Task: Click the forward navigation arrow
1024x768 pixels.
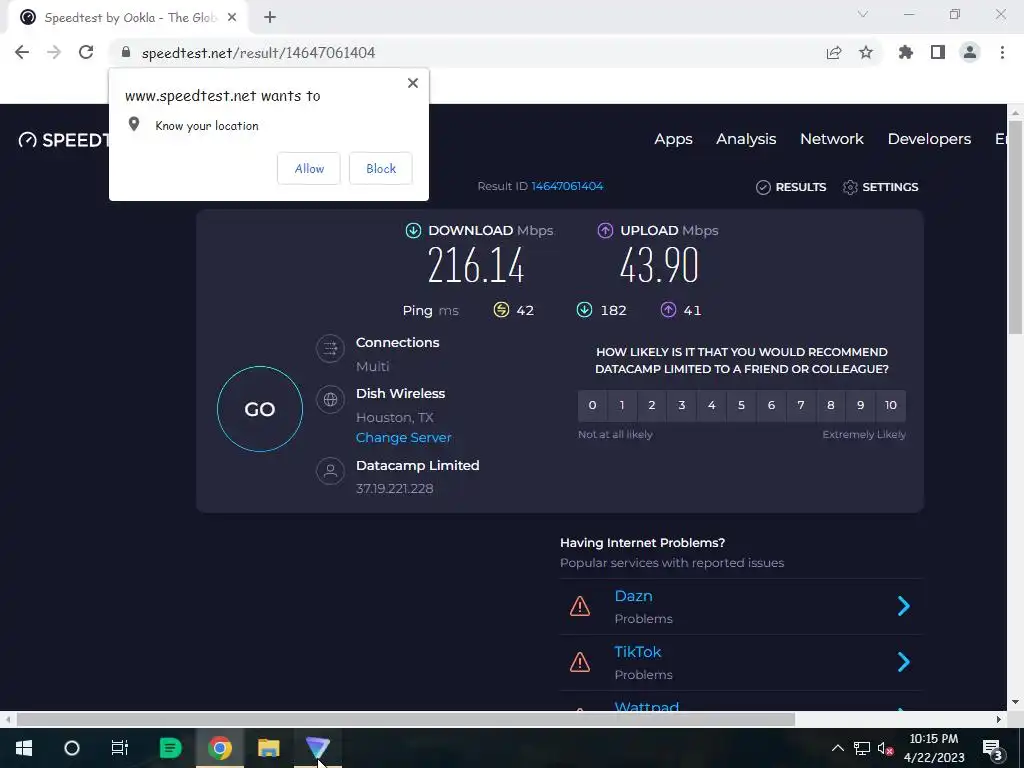Action: point(54,52)
